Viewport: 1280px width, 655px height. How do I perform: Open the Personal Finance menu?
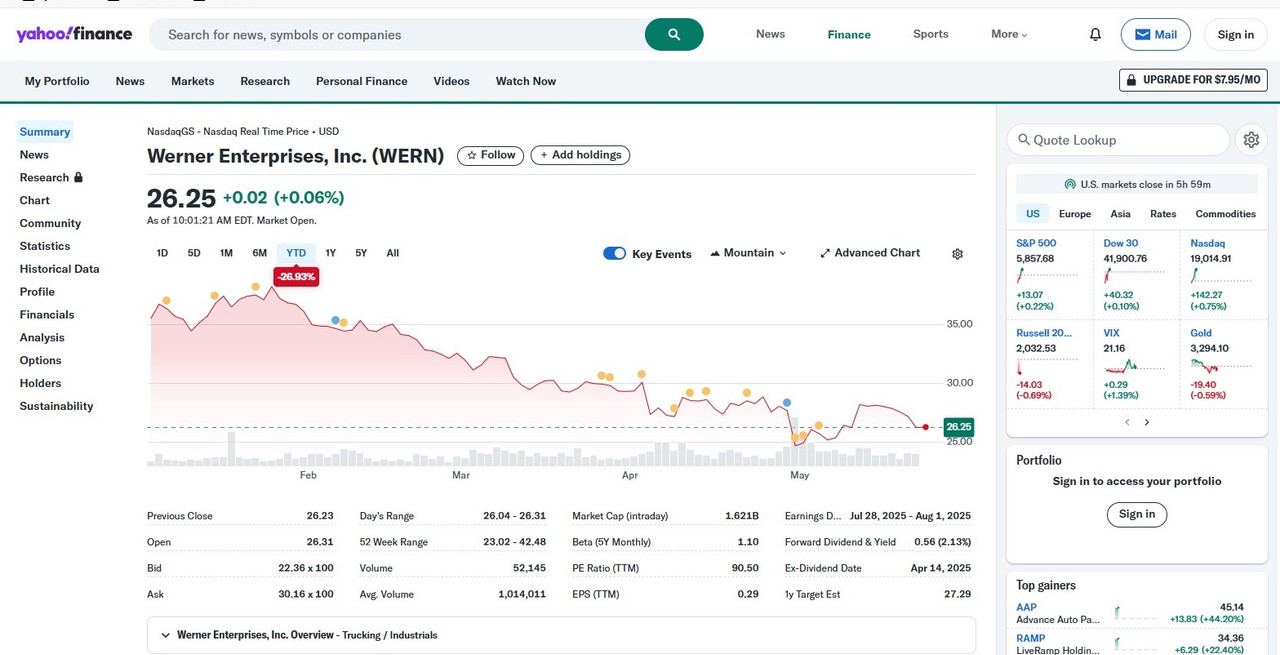coord(362,81)
